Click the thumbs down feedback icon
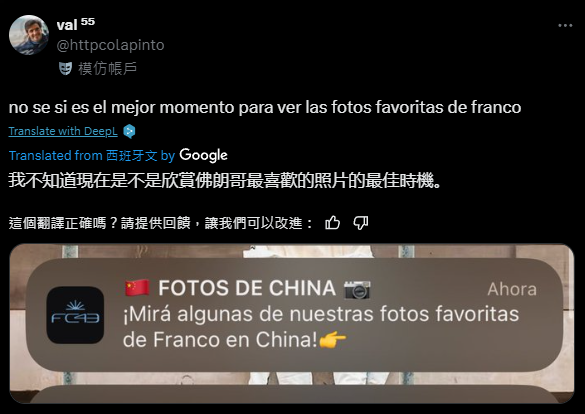The height and width of the screenshot is (414, 585). [x=360, y=223]
